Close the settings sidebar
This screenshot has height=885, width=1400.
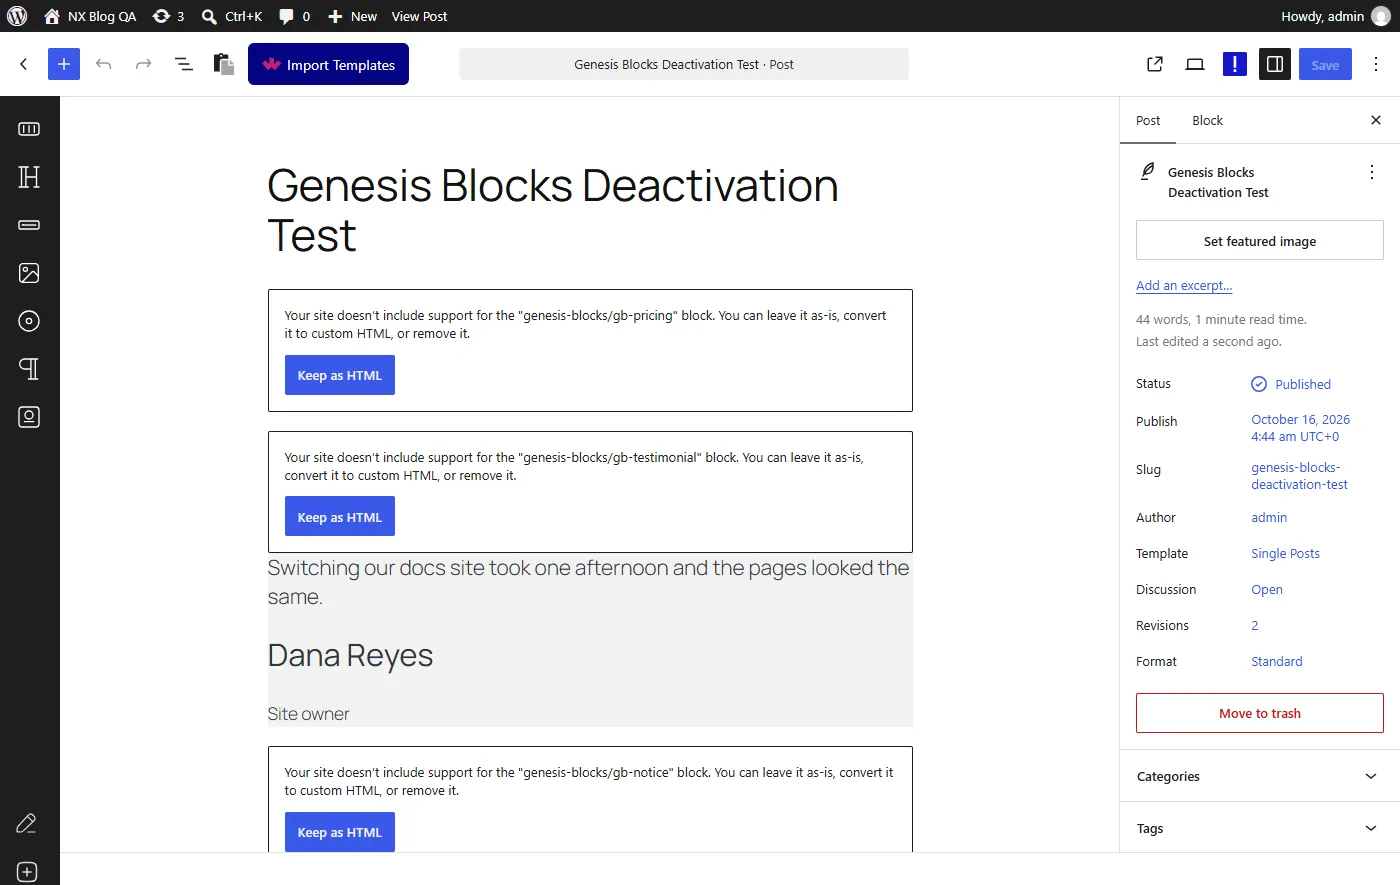coord(1376,120)
